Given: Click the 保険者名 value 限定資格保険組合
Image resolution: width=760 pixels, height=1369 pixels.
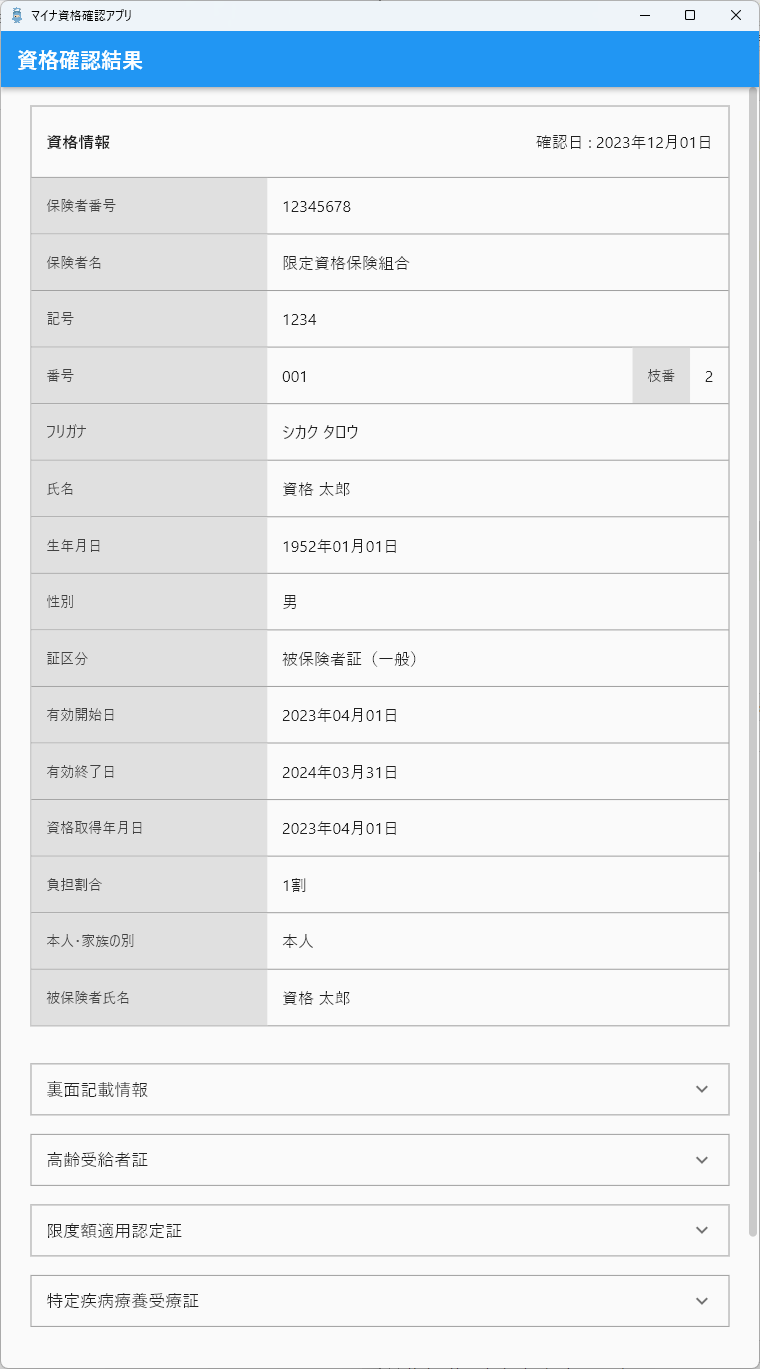Looking at the screenshot, I should (346, 264).
